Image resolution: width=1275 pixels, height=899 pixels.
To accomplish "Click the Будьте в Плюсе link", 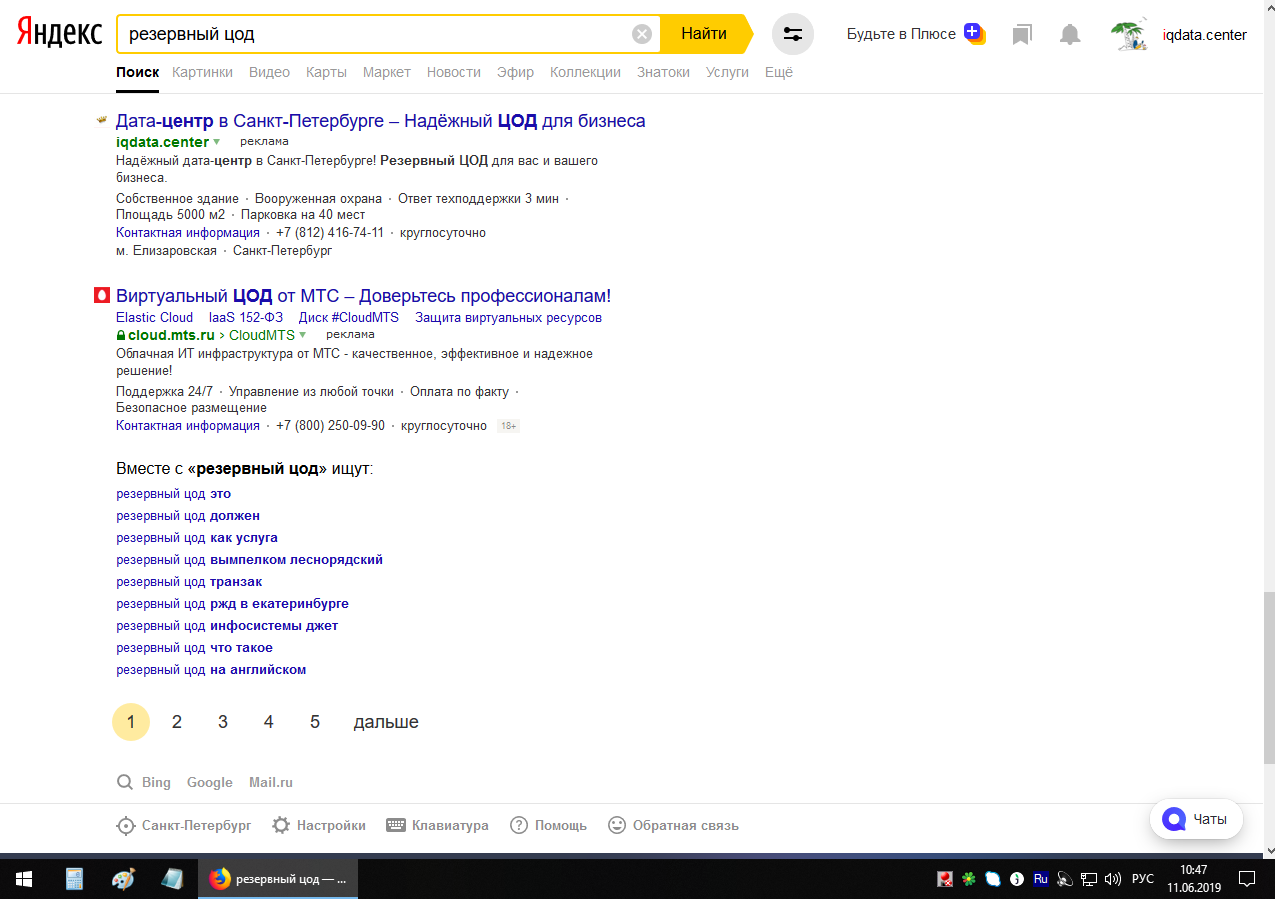I will pos(901,34).
